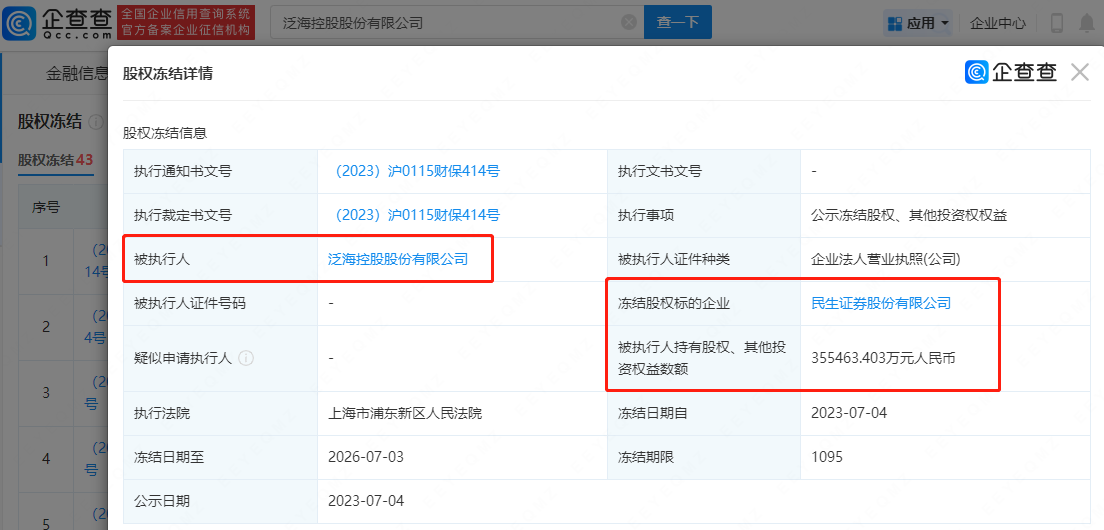Click the 查一下 search button
The width and height of the screenshot is (1104, 530).
[x=677, y=23]
